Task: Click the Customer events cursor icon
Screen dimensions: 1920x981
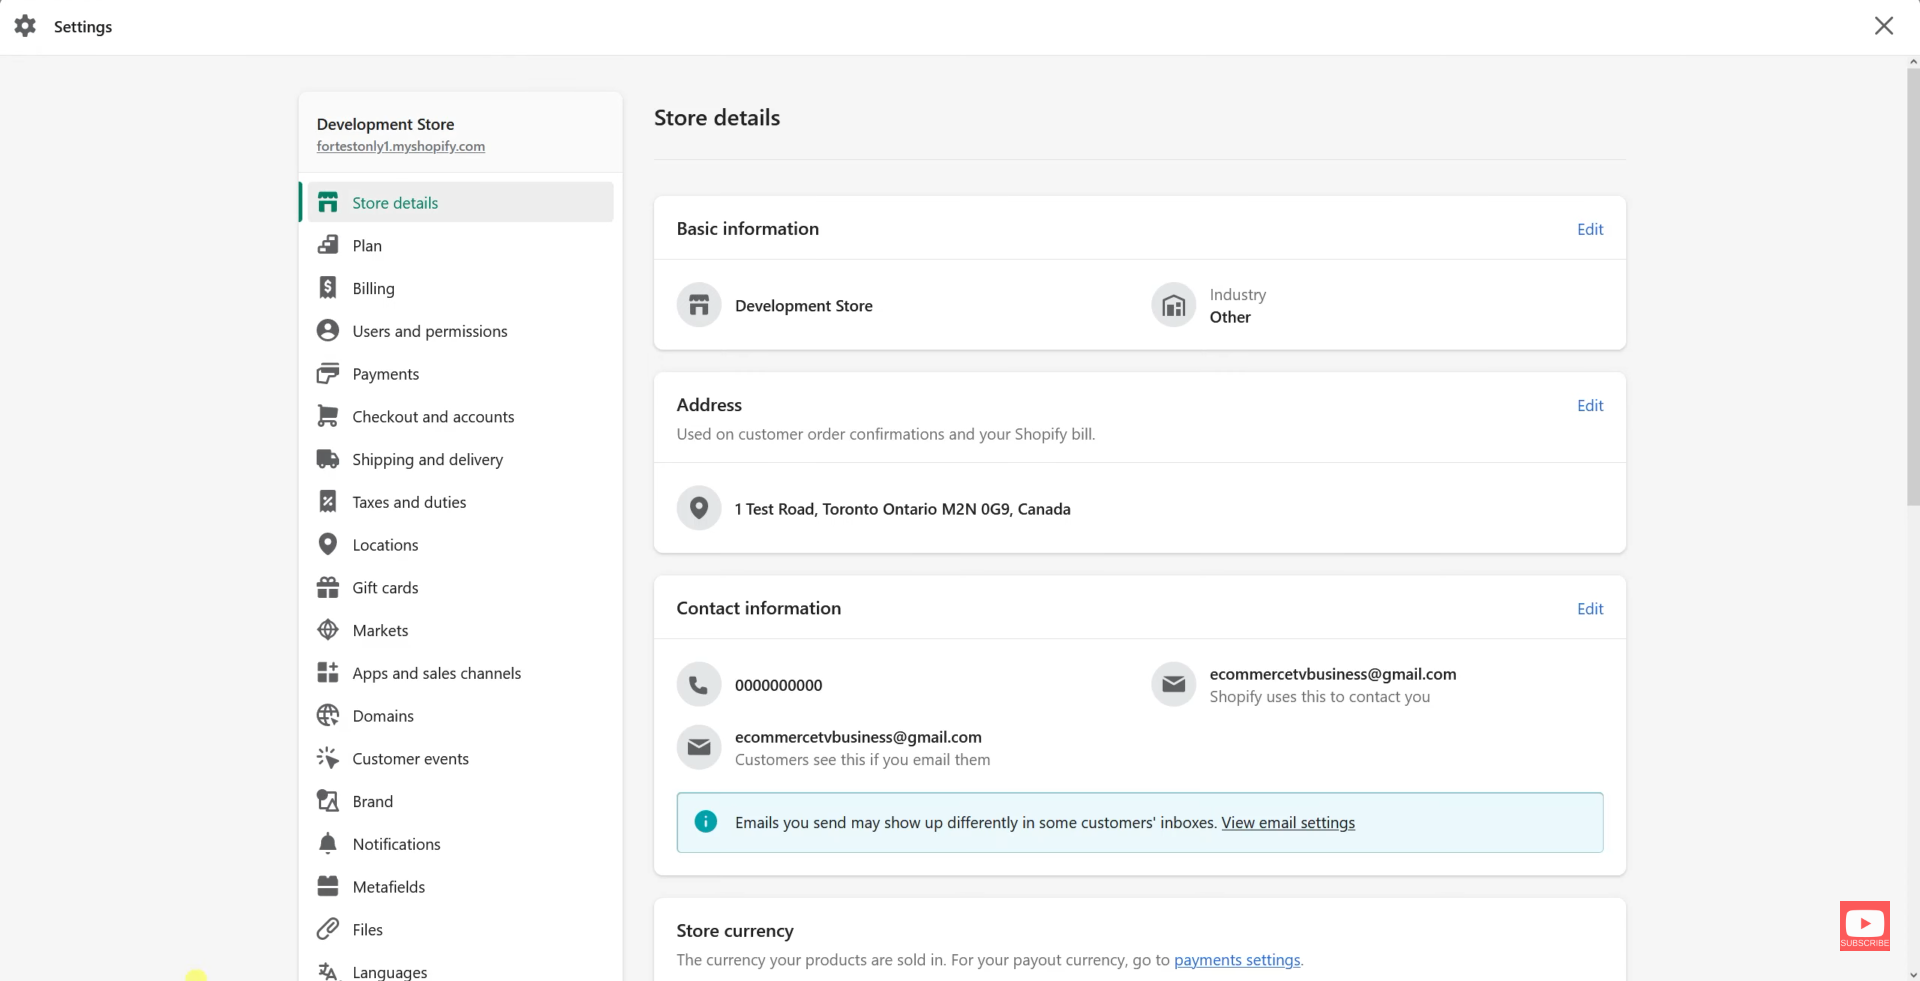Action: click(328, 758)
